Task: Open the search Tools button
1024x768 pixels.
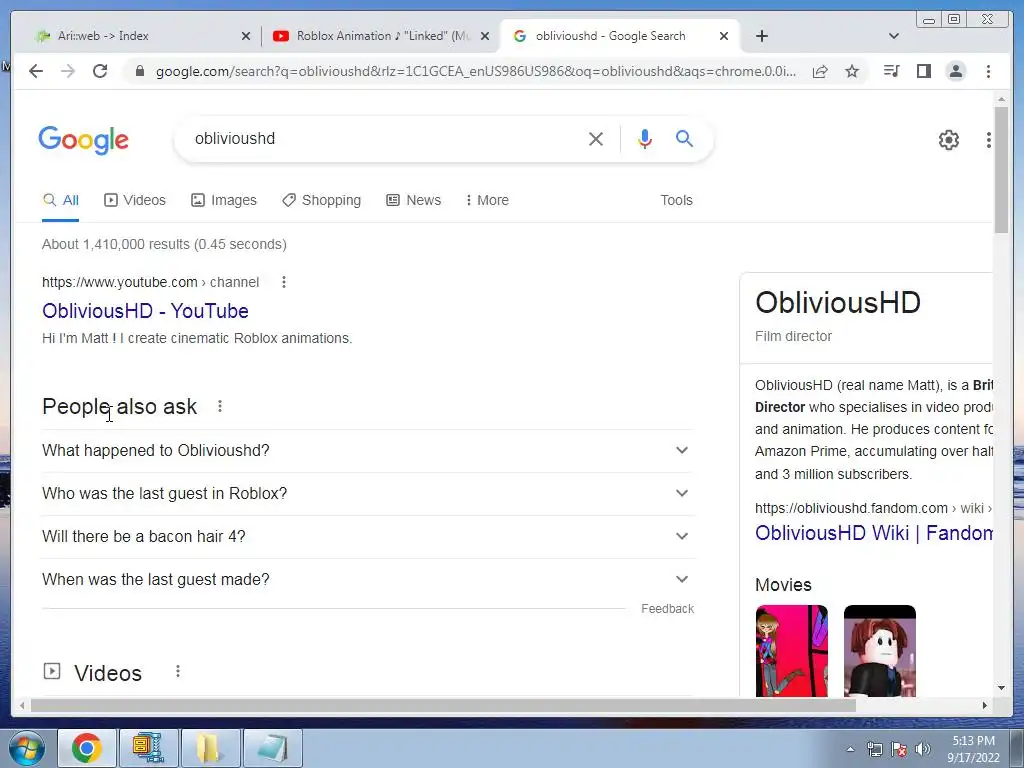Action: (676, 200)
